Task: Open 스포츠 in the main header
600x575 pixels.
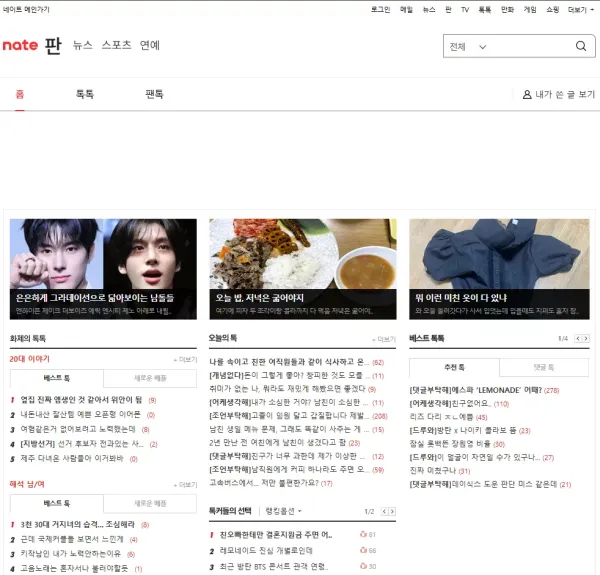Action: pos(116,45)
